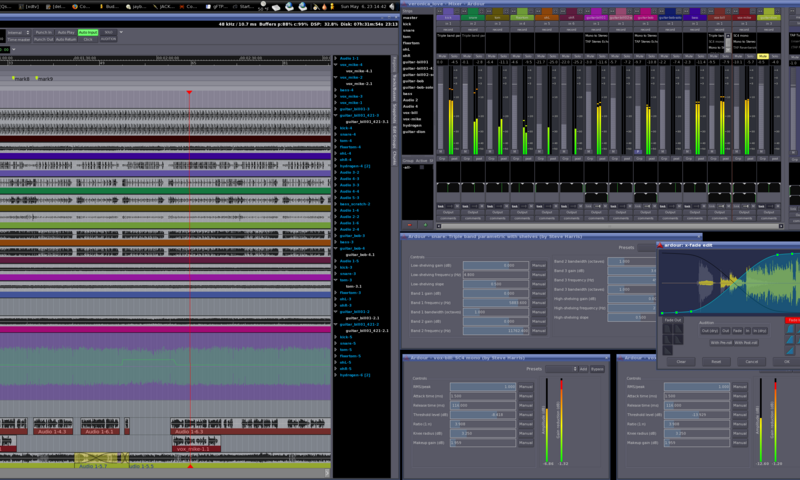800x480 pixels.
Task: Click the Ardour logo in x-fade edit title
Action: [660, 245]
